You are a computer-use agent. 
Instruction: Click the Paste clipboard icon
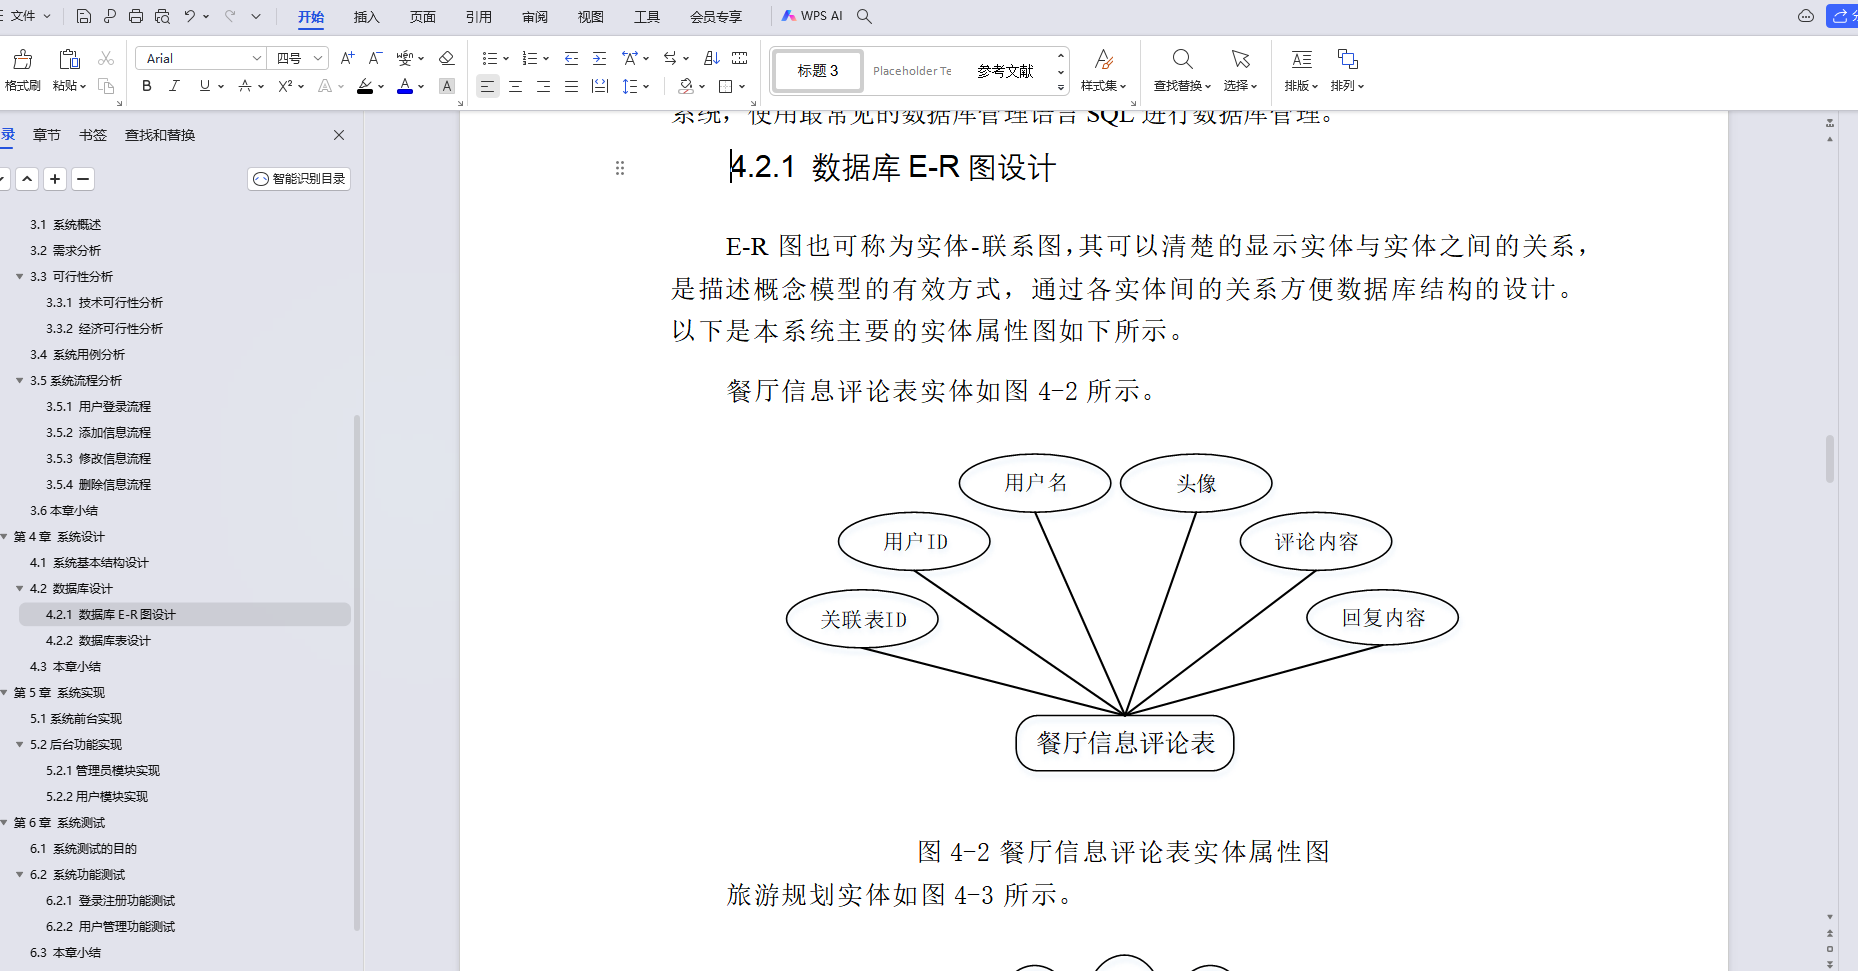[69, 59]
